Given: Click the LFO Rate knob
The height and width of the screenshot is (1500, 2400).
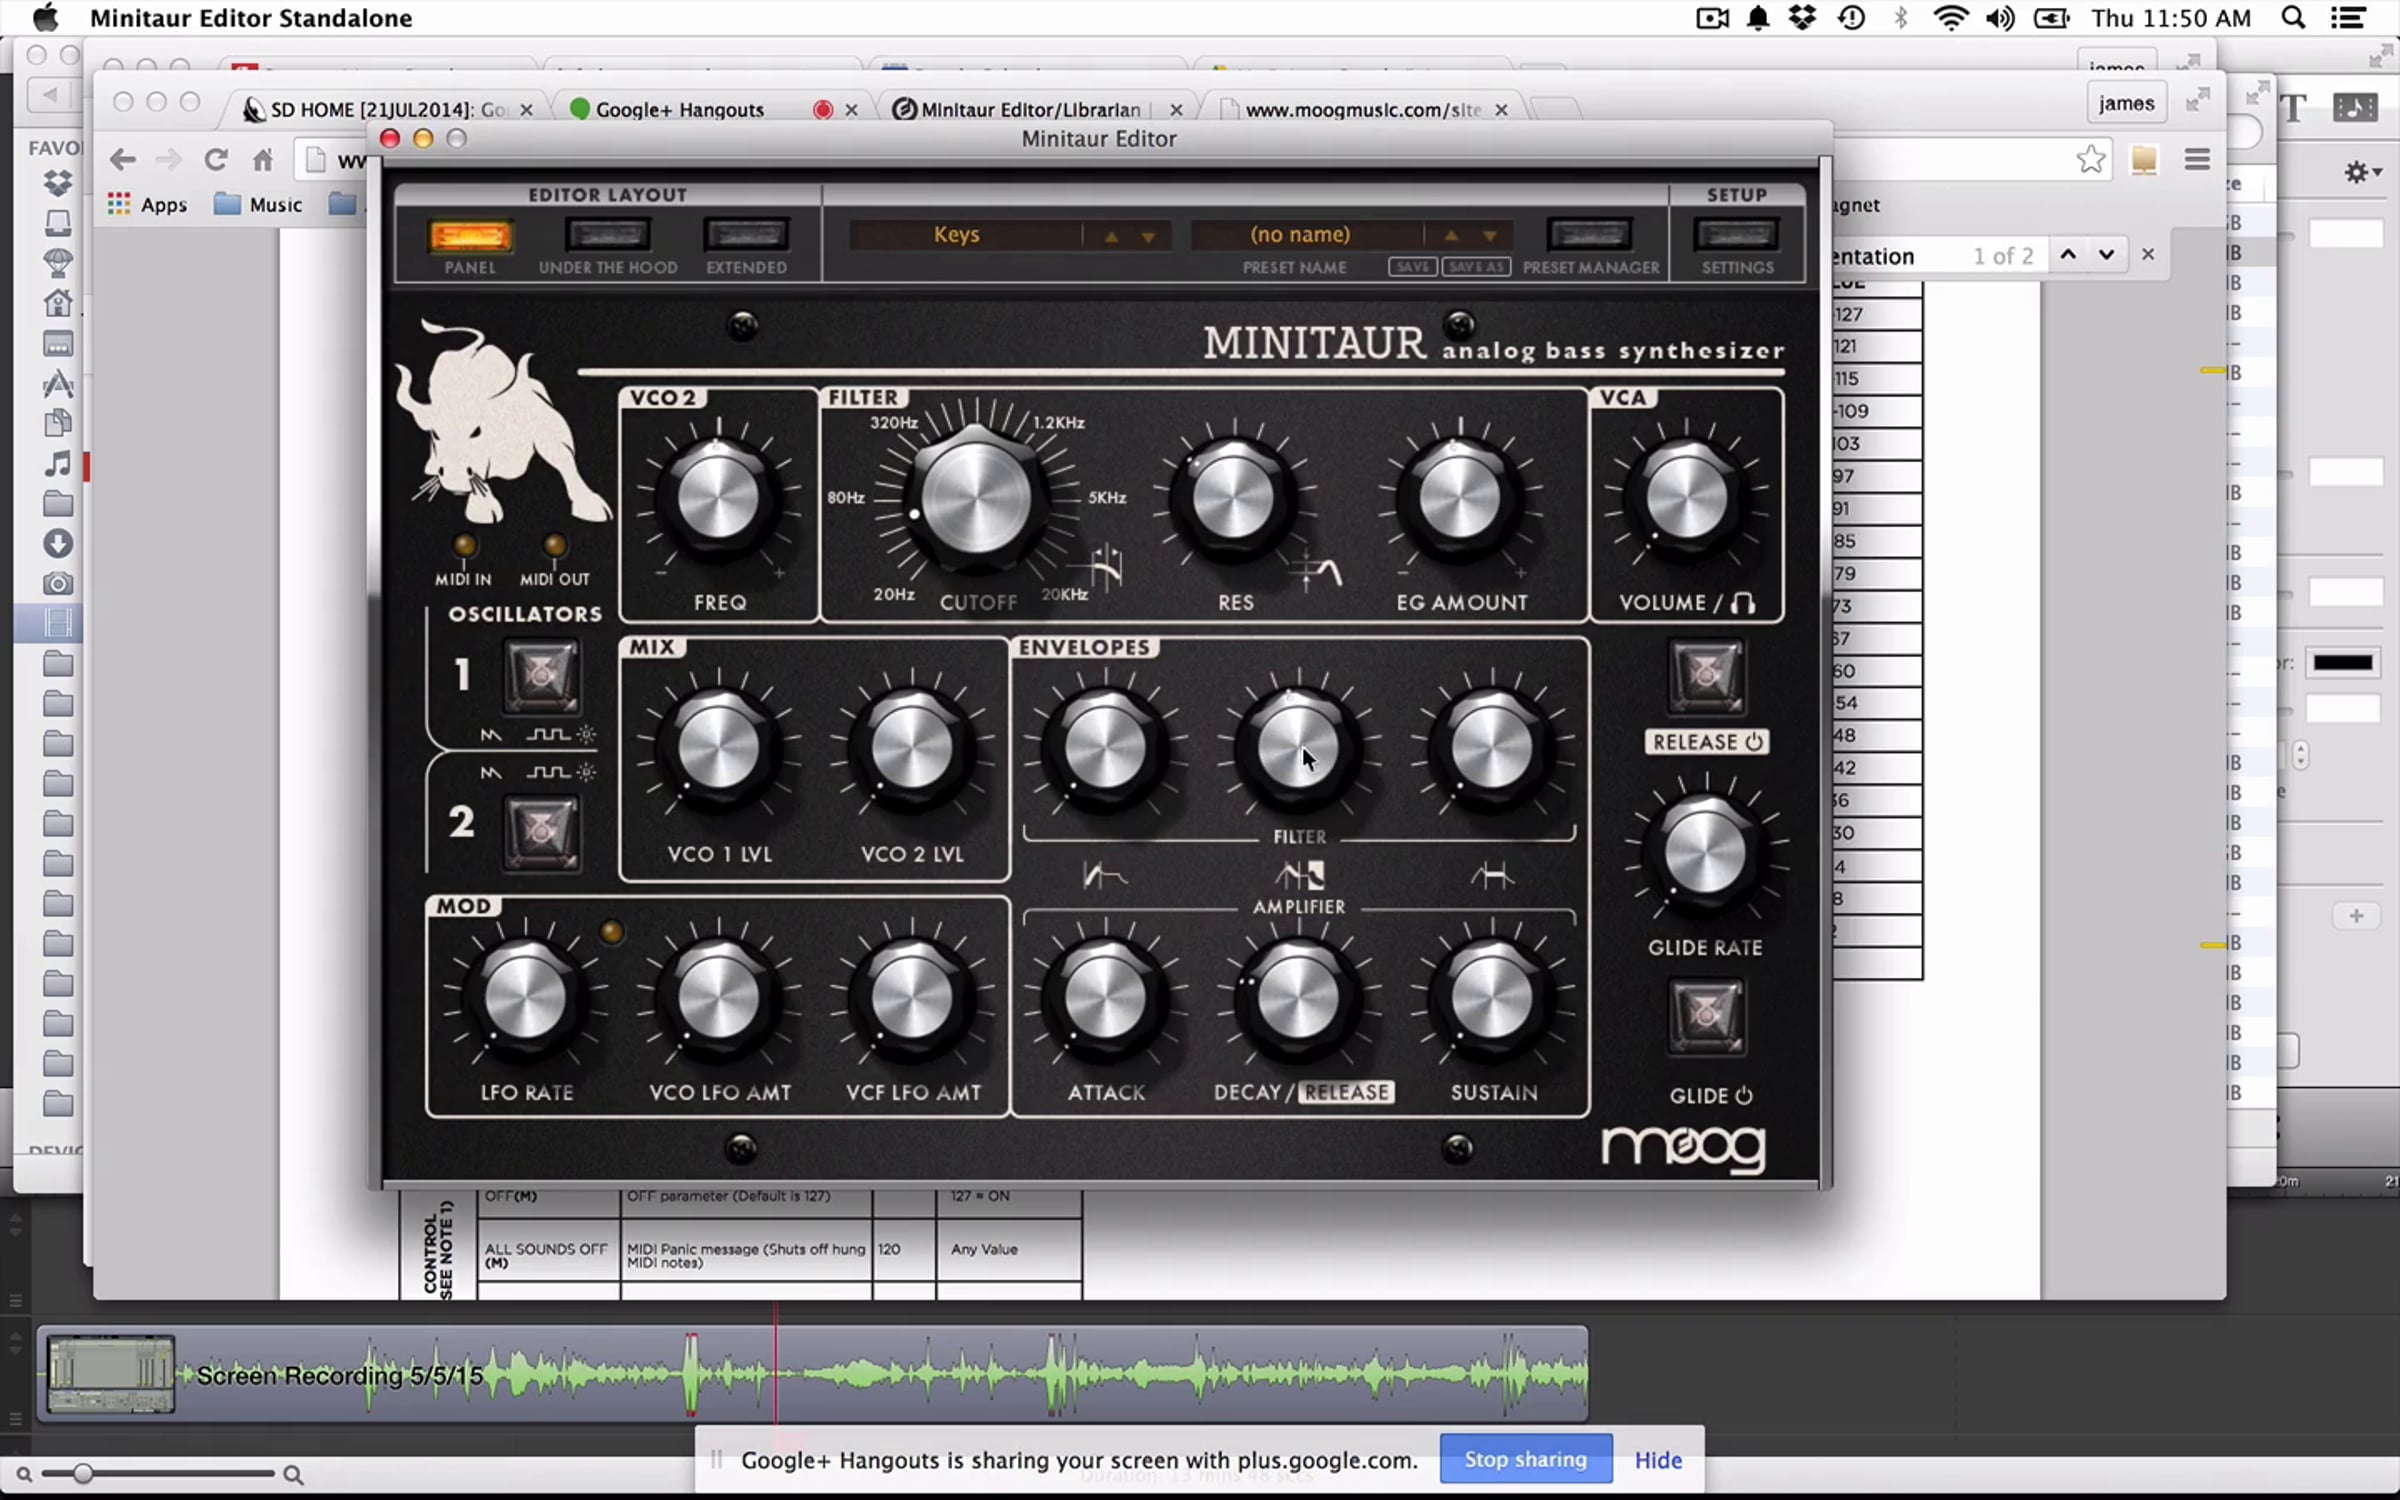Looking at the screenshot, I should (525, 998).
